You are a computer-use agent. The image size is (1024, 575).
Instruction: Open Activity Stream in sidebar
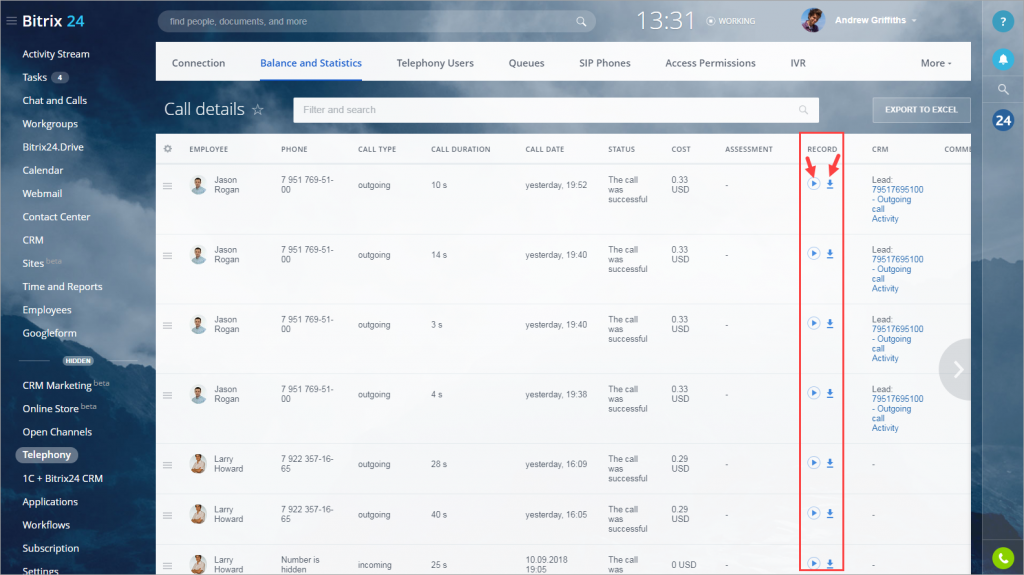[56, 54]
